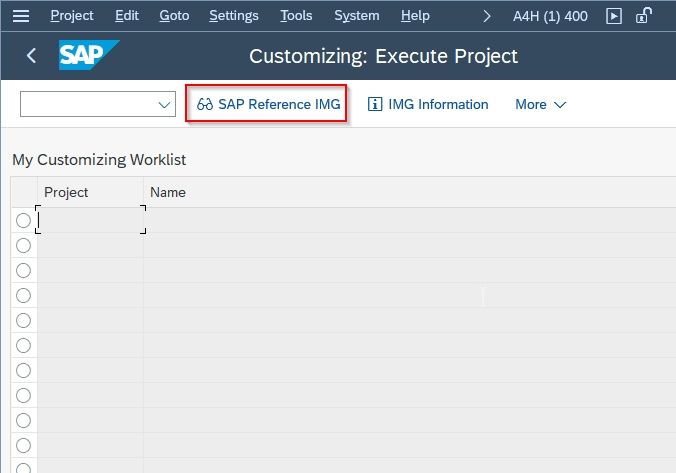676x473 pixels.
Task: Click the Name column header
Action: pos(168,192)
